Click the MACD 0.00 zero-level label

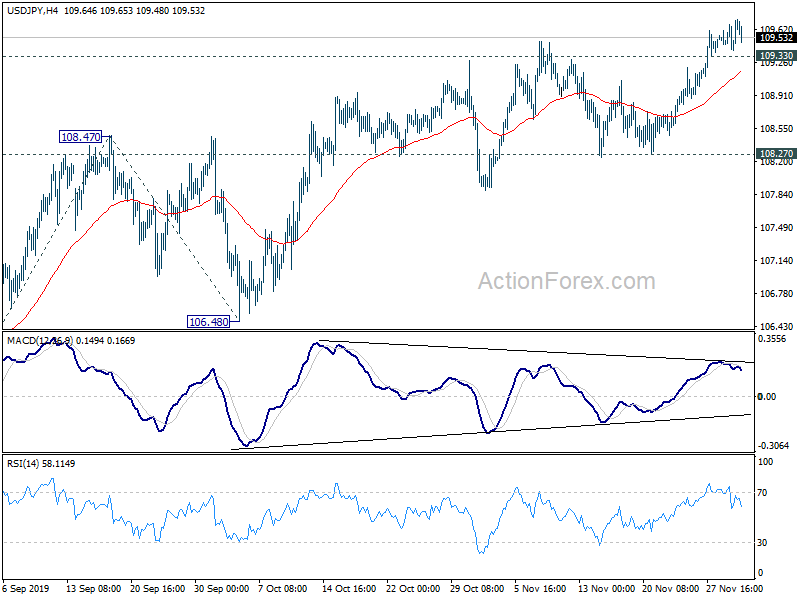pos(767,396)
